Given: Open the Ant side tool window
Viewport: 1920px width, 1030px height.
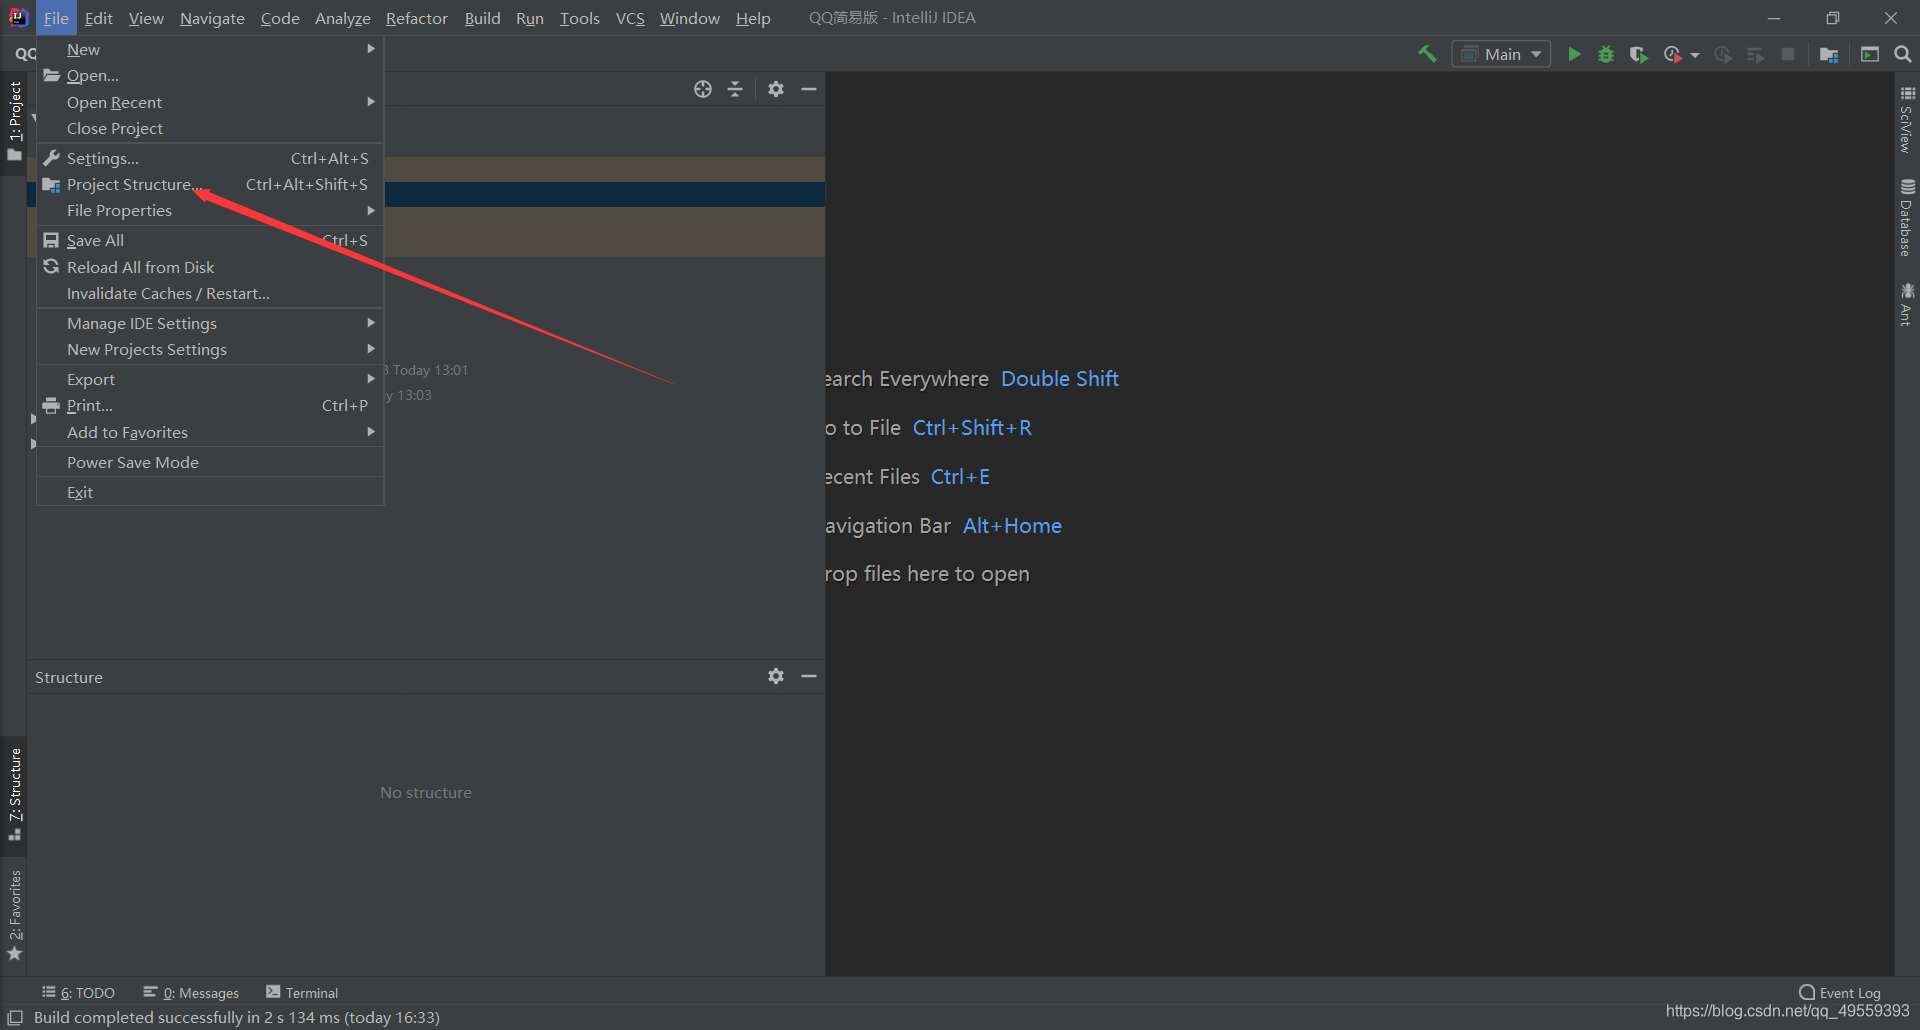Looking at the screenshot, I should (x=1907, y=304).
